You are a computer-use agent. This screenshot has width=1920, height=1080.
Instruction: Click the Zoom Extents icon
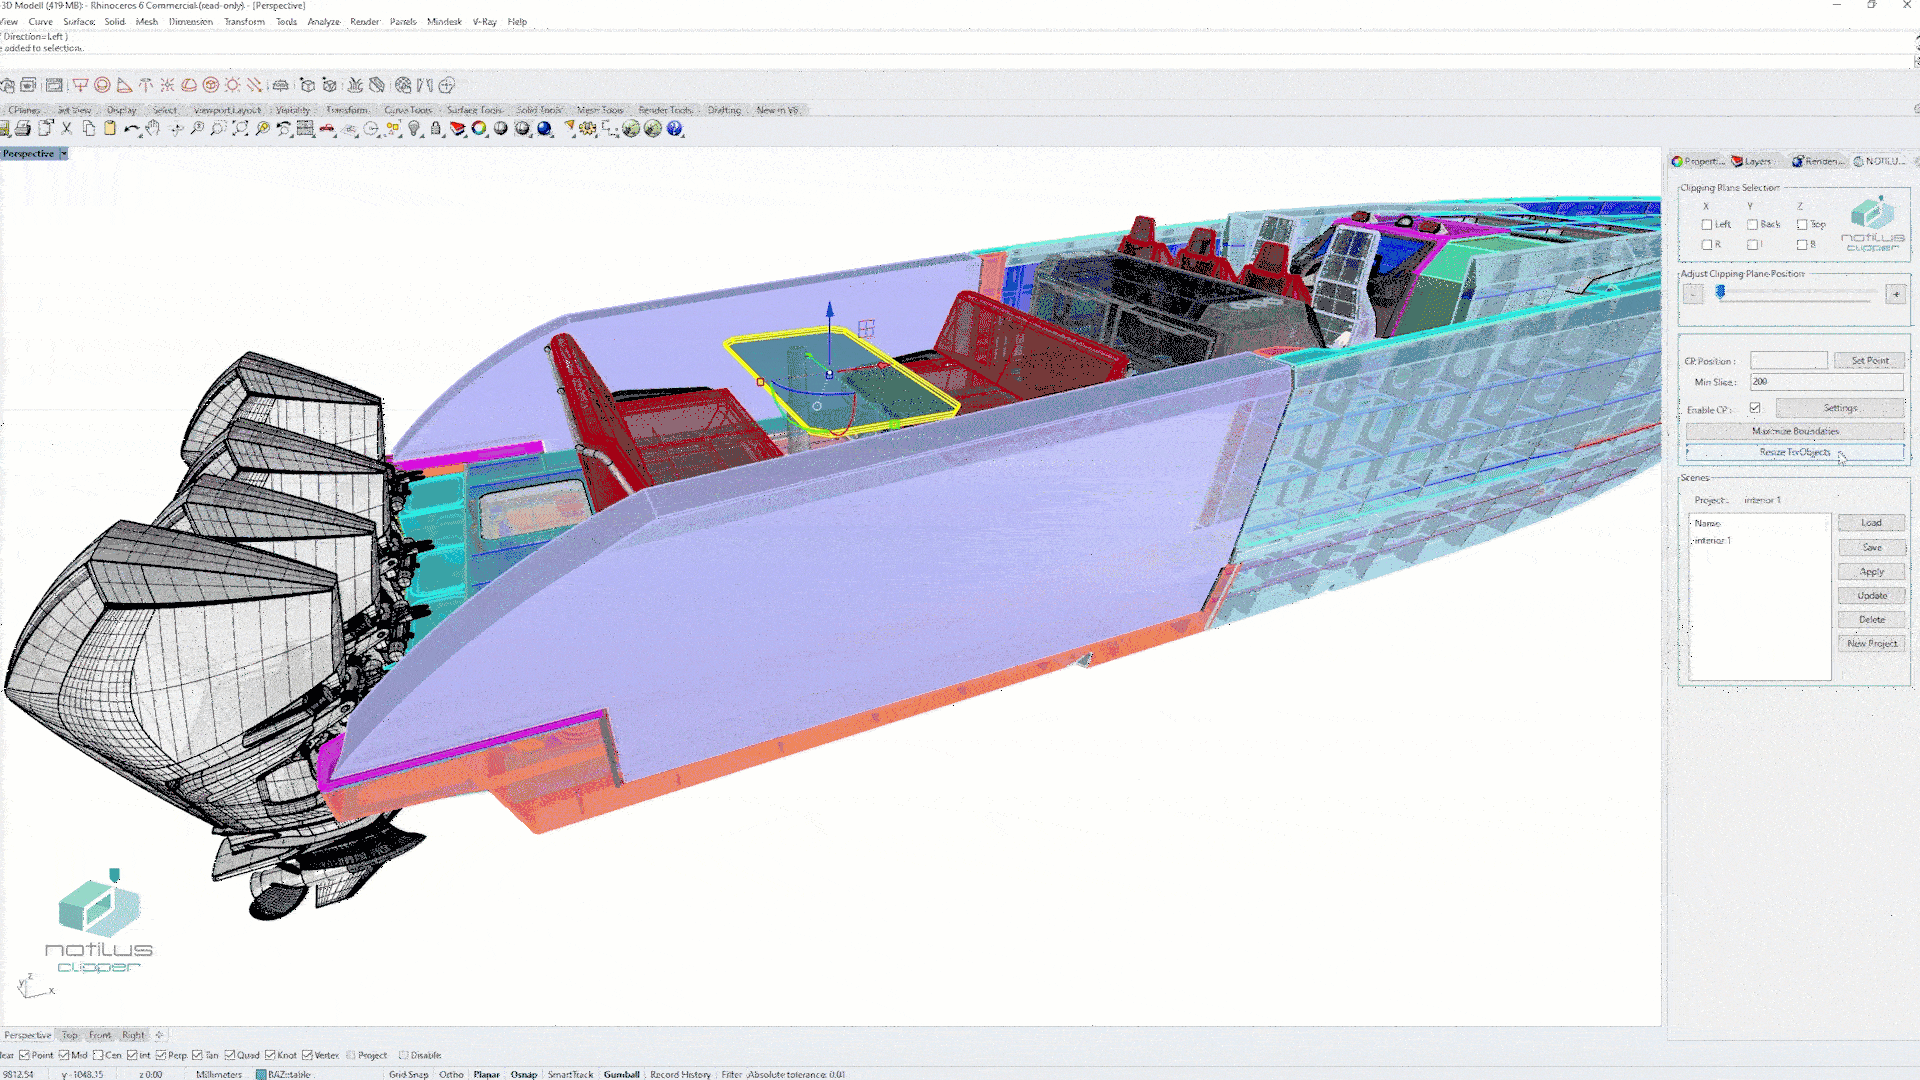[241, 128]
